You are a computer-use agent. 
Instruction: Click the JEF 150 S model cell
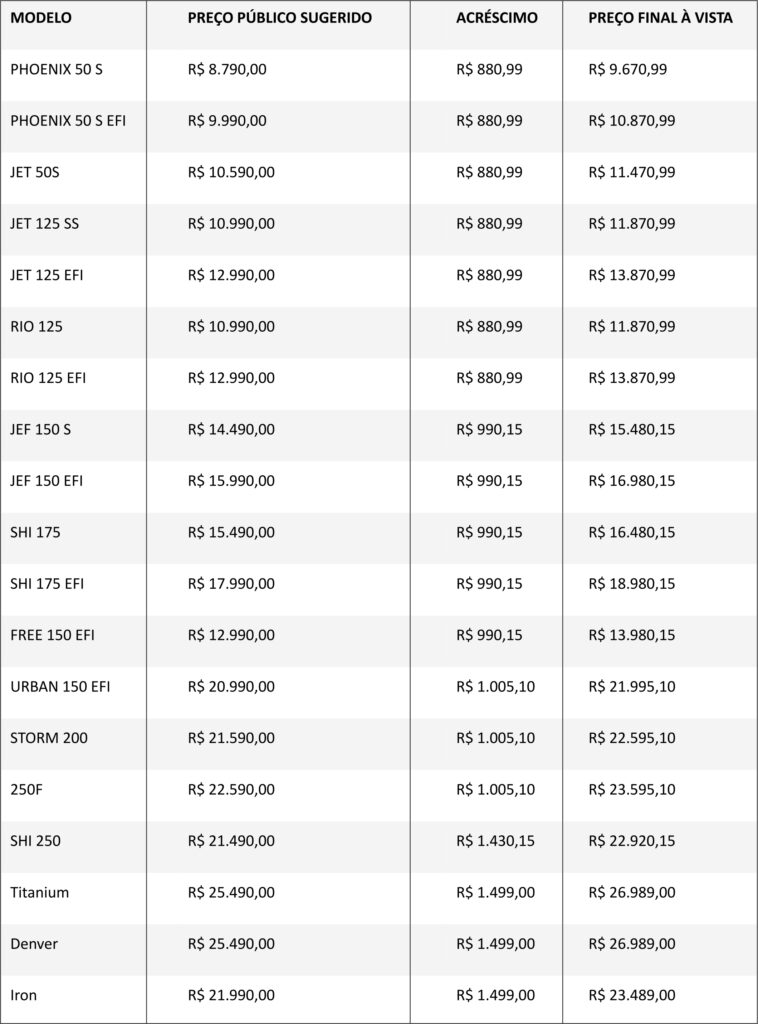click(x=40, y=429)
